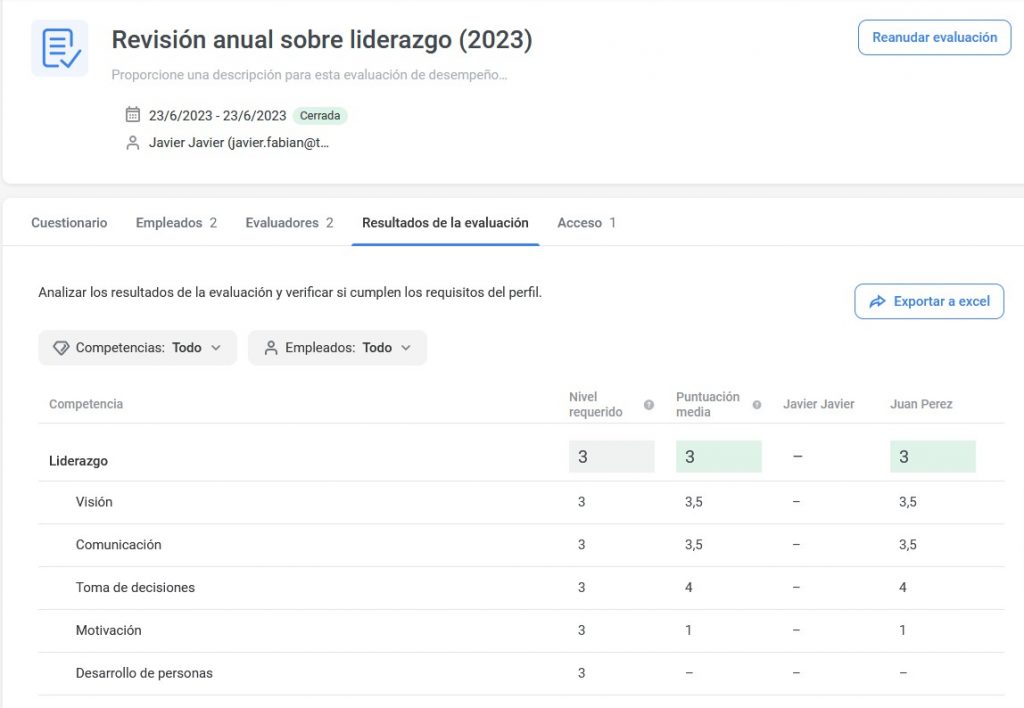Open the Acceso 1 tab
This screenshot has width=1024, height=708.
[x=586, y=223]
